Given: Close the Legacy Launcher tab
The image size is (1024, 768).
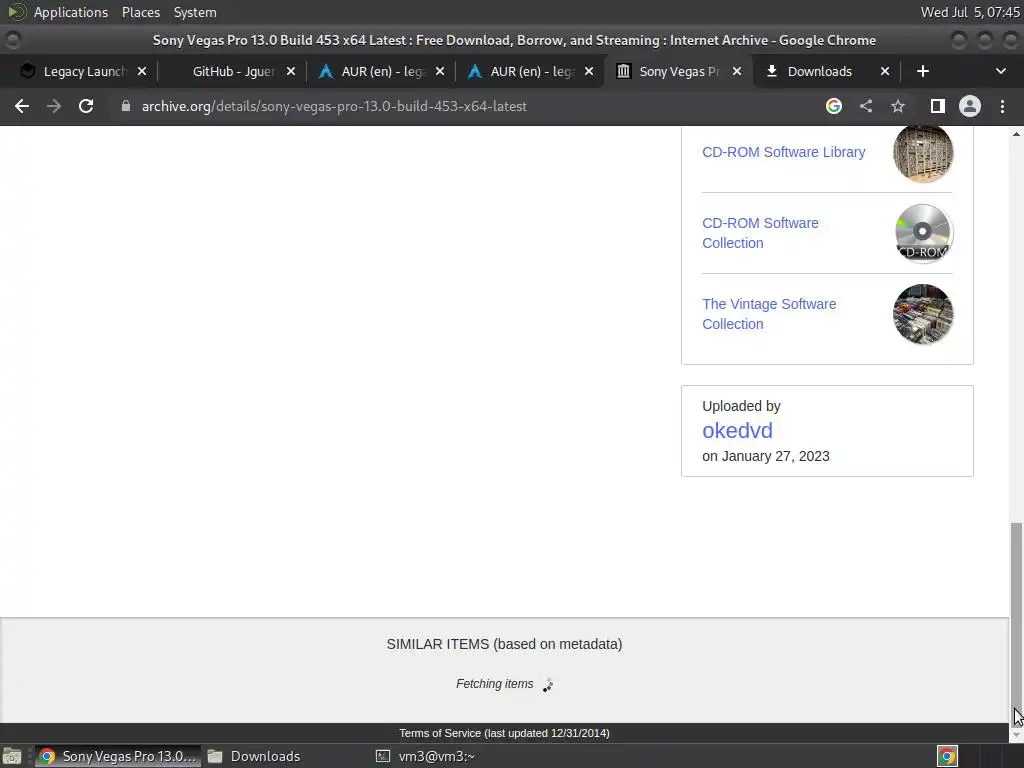Looking at the screenshot, I should pos(142,71).
